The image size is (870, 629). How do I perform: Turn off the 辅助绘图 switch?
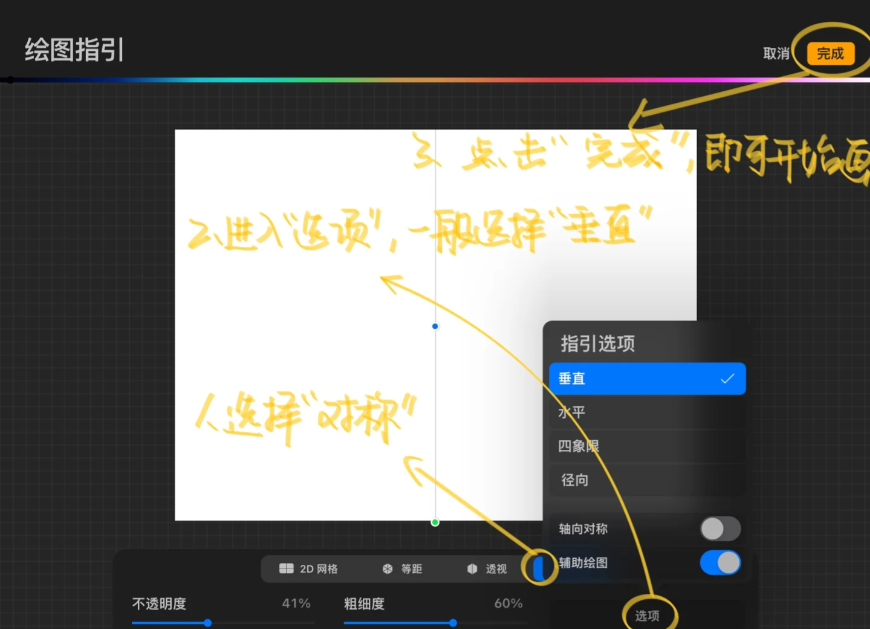coord(720,562)
